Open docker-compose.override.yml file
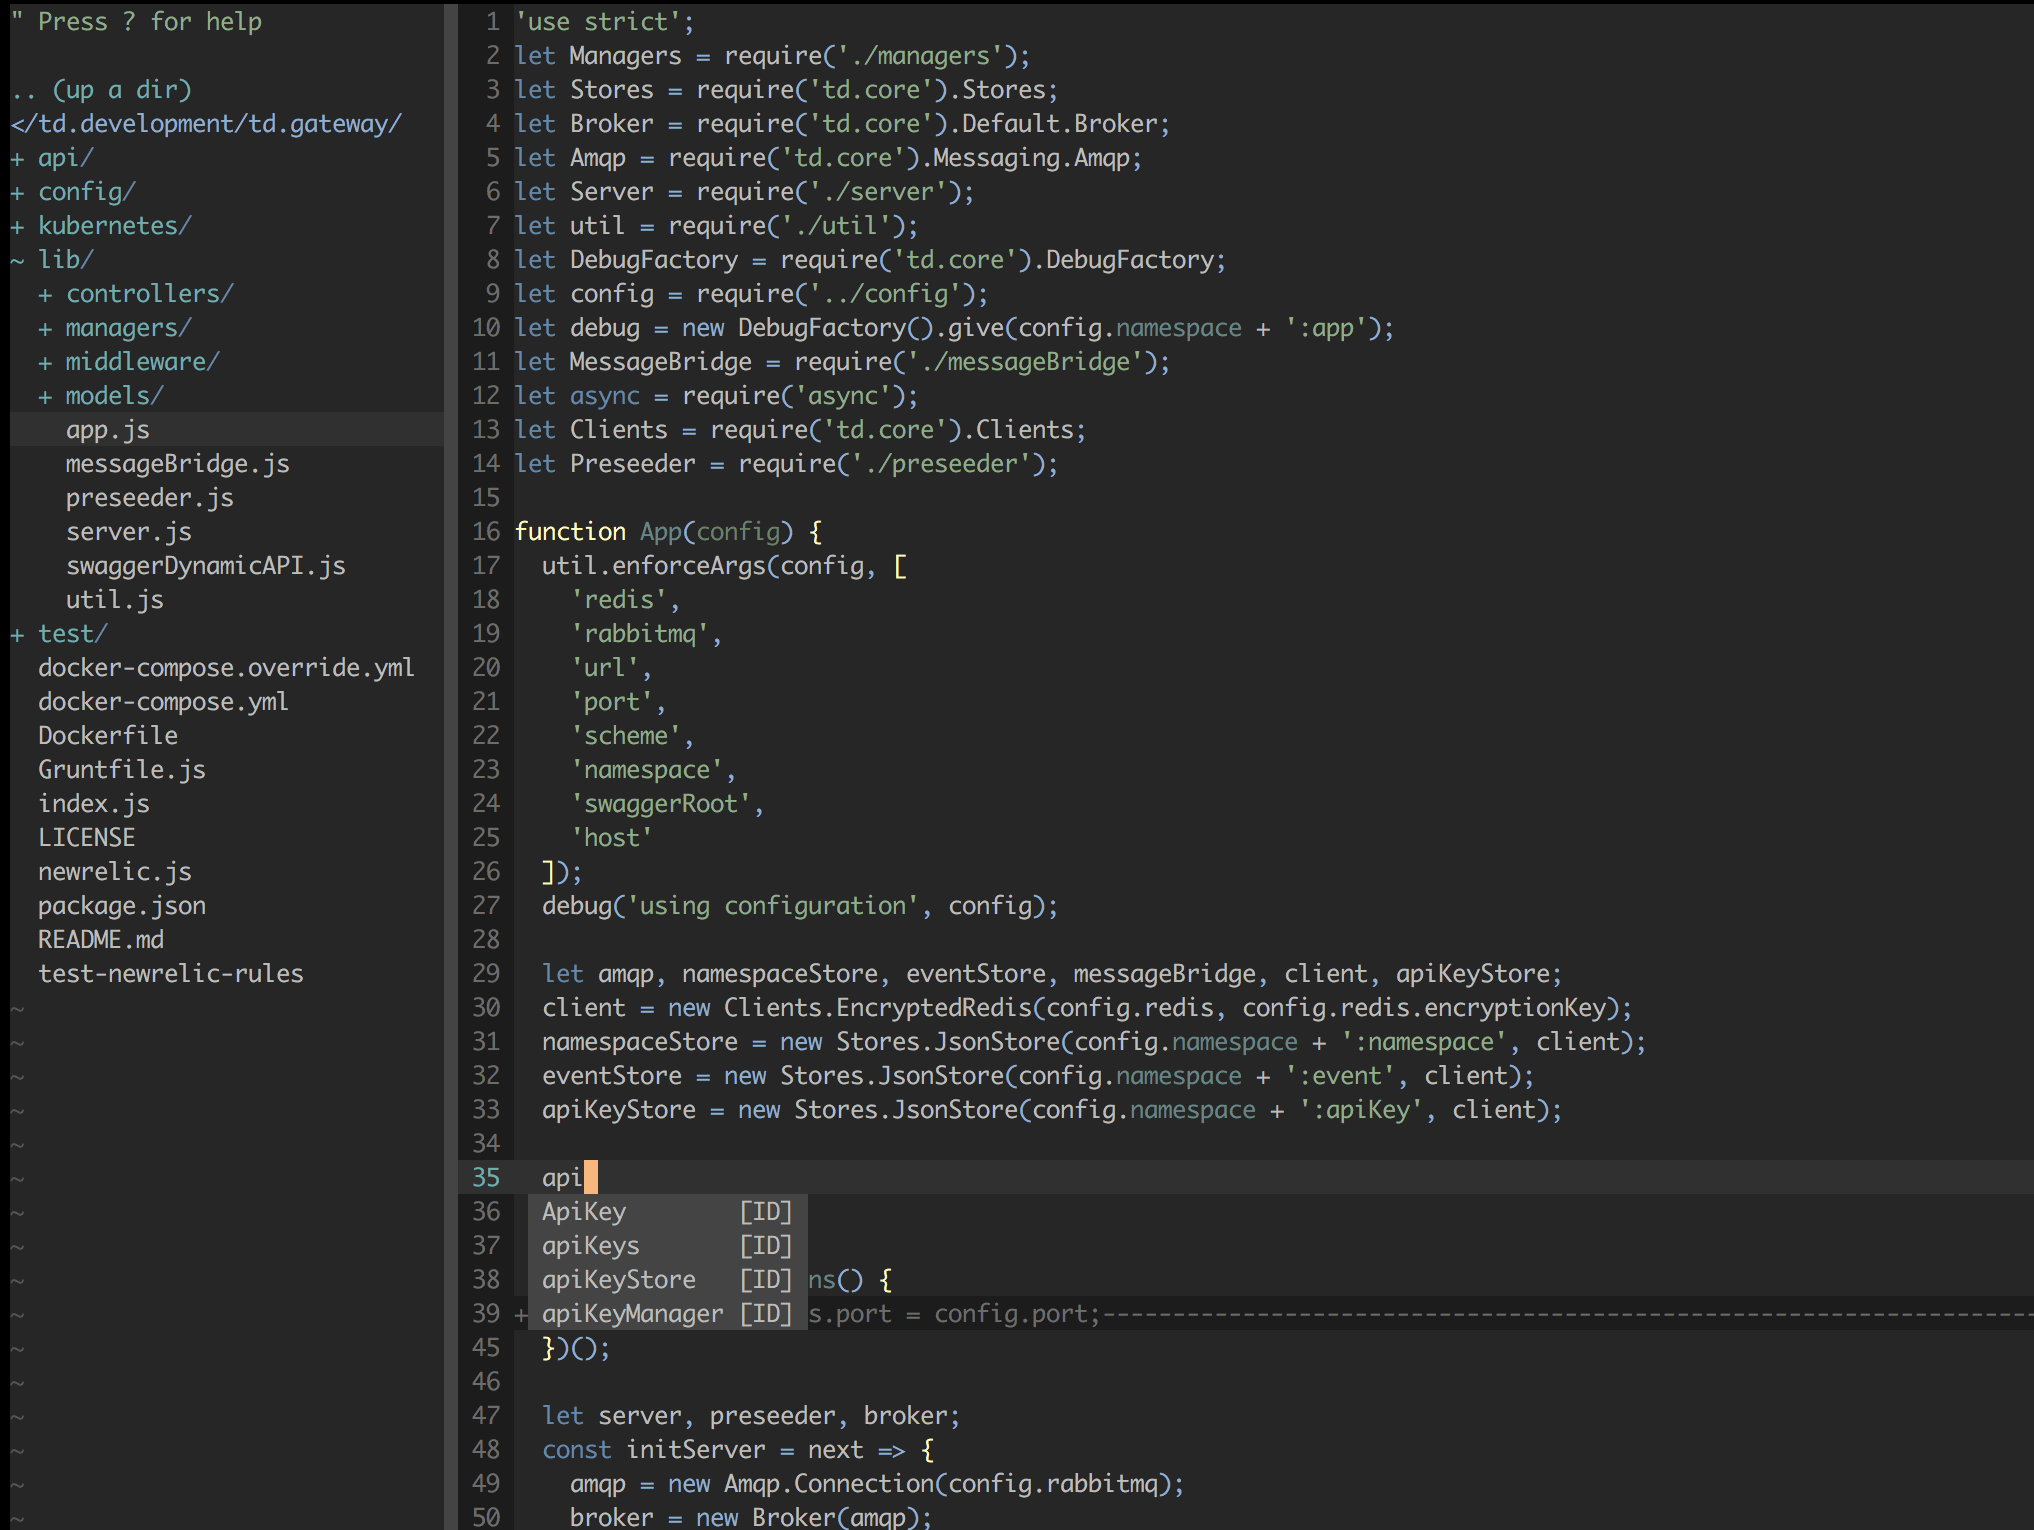Viewport: 2034px width, 1530px height. [226, 668]
